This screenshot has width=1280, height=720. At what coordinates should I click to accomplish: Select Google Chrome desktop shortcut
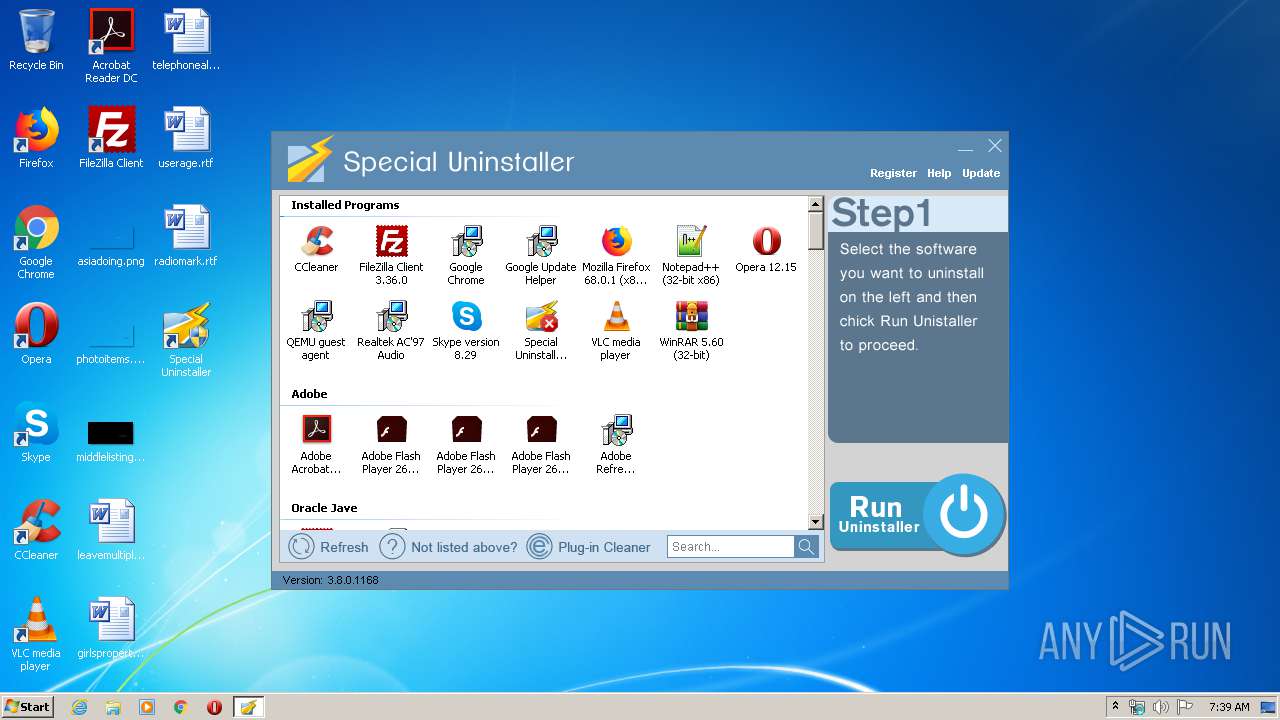click(x=36, y=242)
